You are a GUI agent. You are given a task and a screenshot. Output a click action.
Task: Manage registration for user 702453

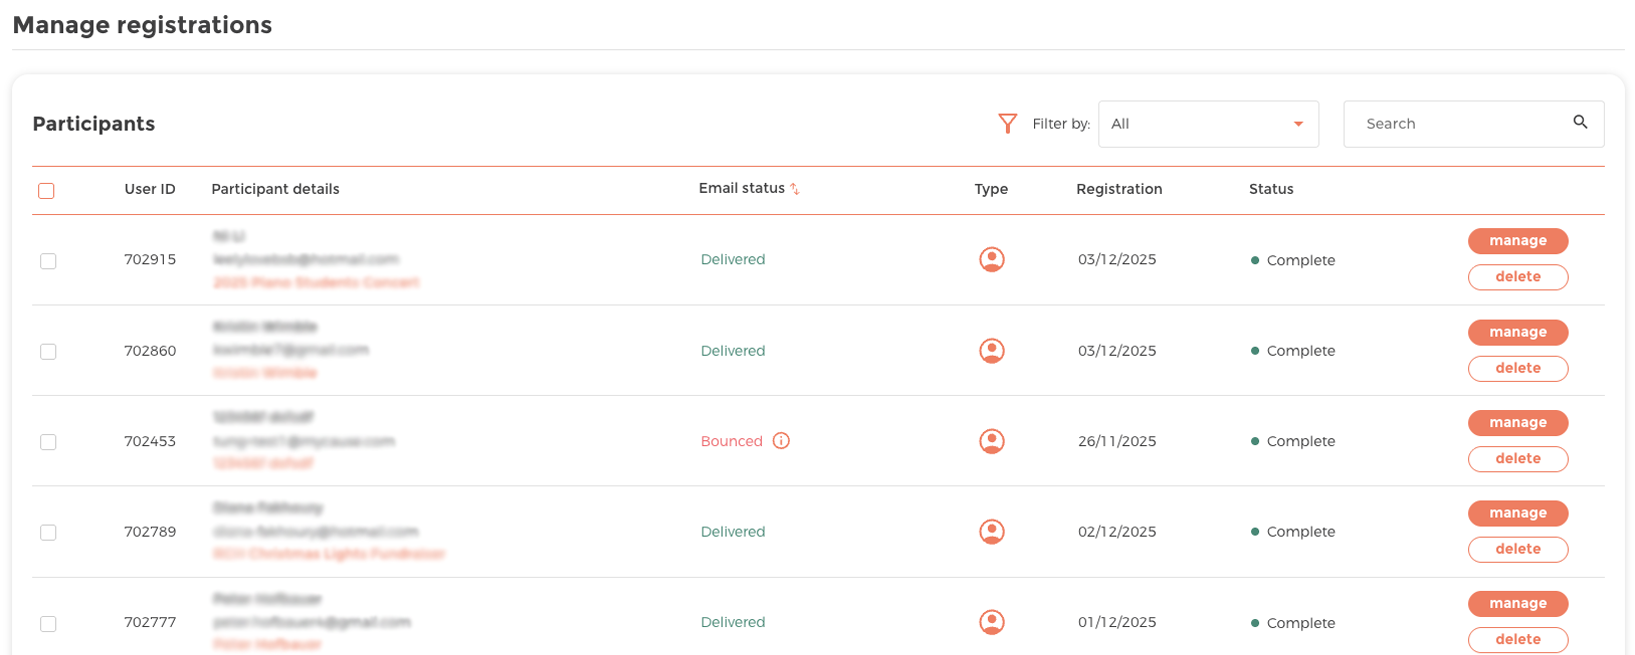tap(1518, 423)
